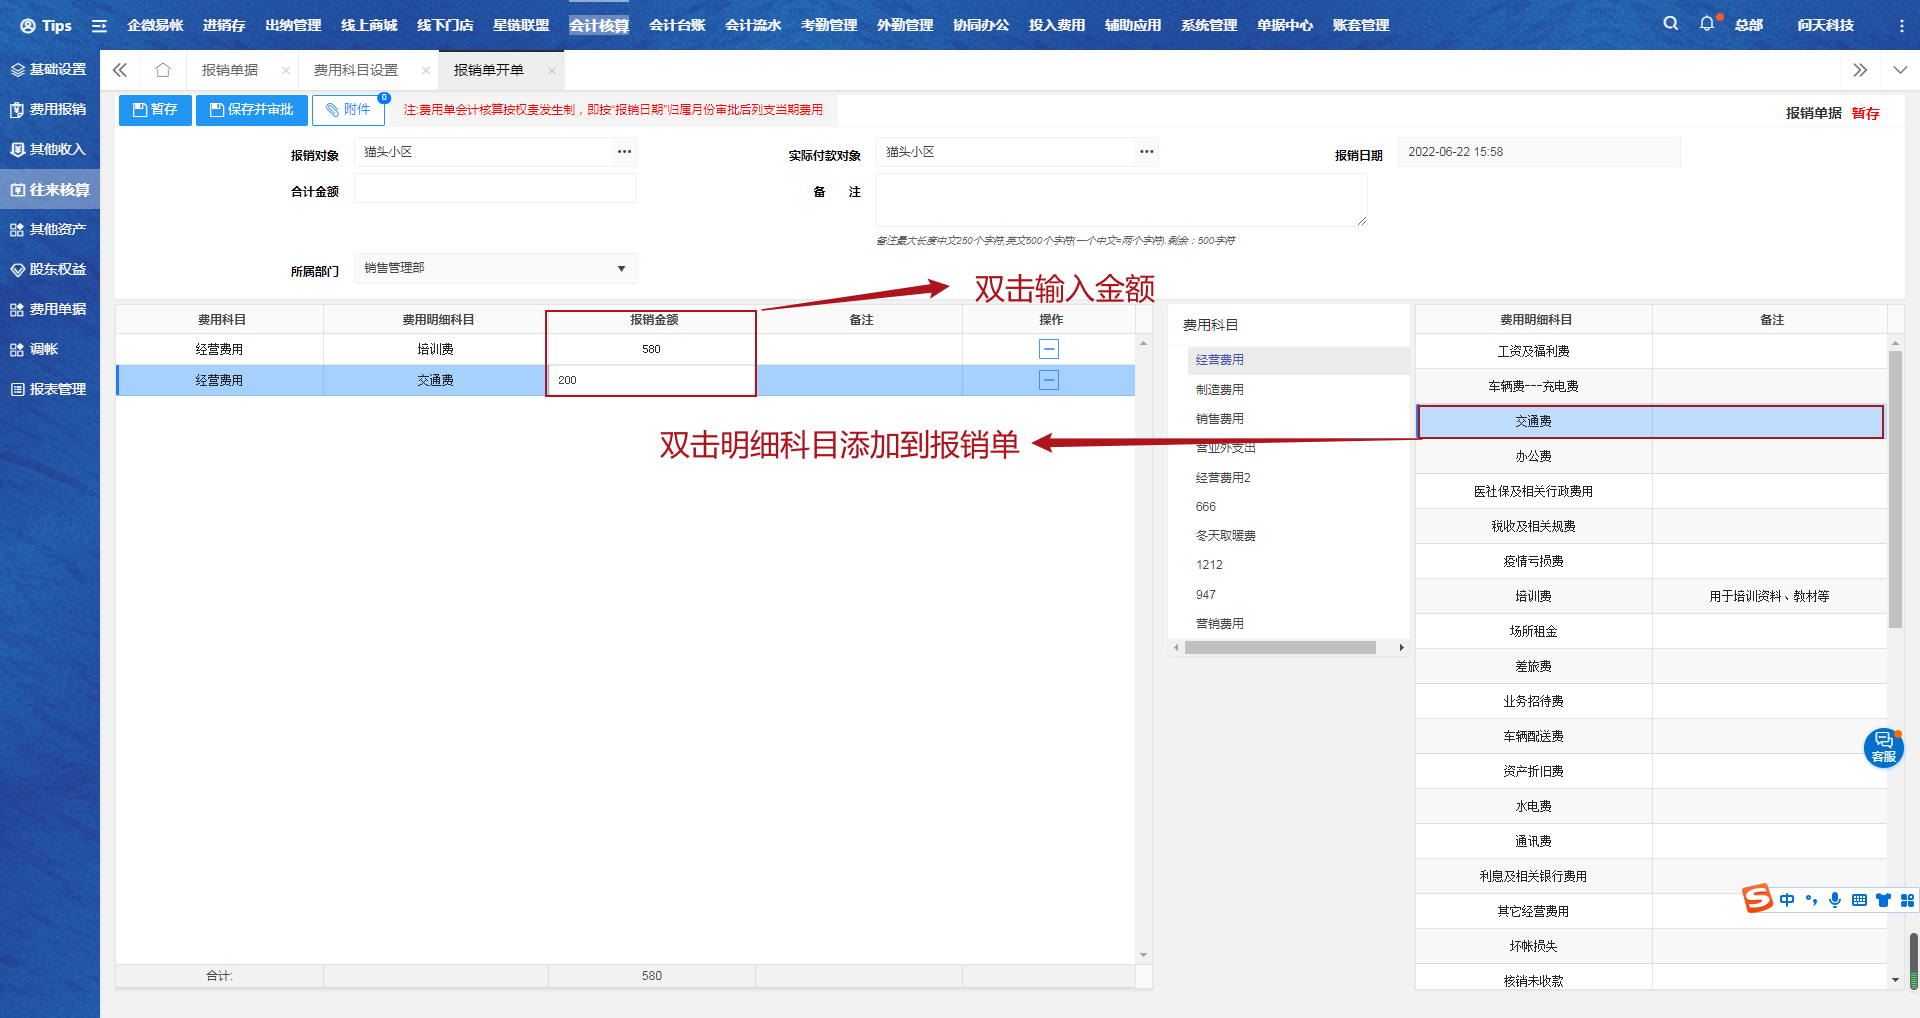This screenshot has width=1920, height=1018.
Task: Open the 所属部门 department dropdown
Action: (x=621, y=268)
